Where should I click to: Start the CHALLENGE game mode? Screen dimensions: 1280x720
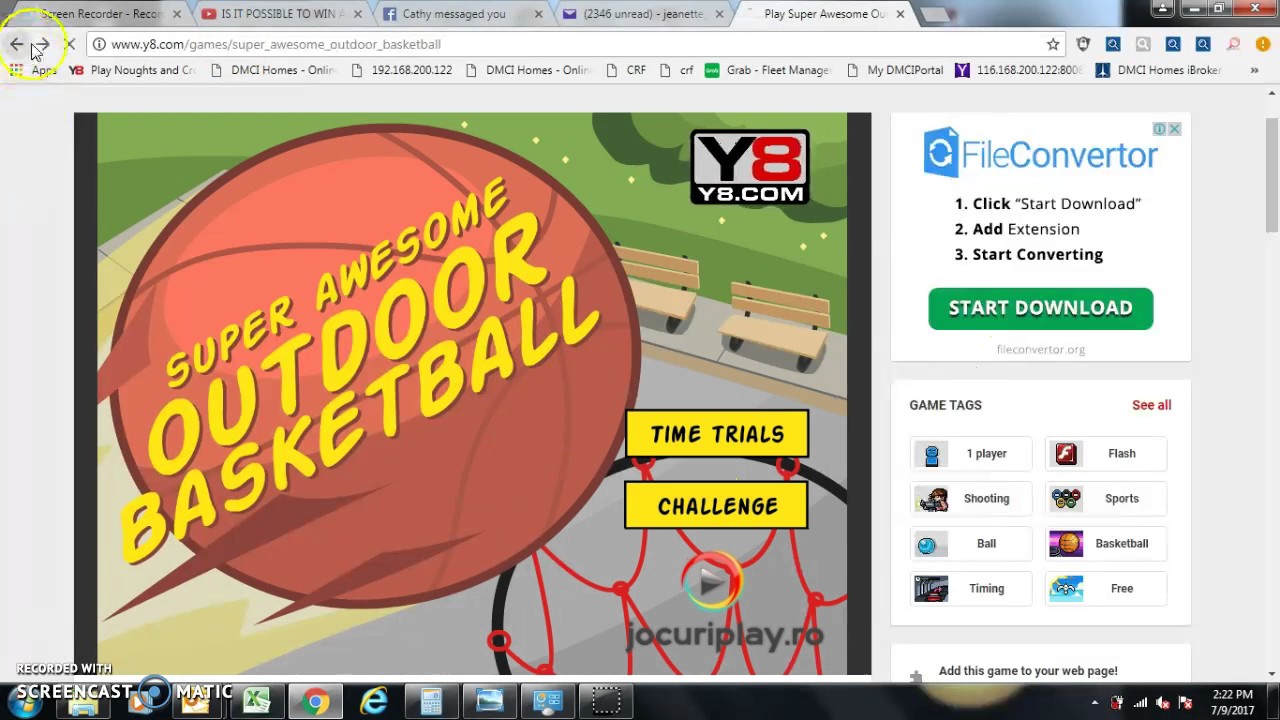point(717,506)
